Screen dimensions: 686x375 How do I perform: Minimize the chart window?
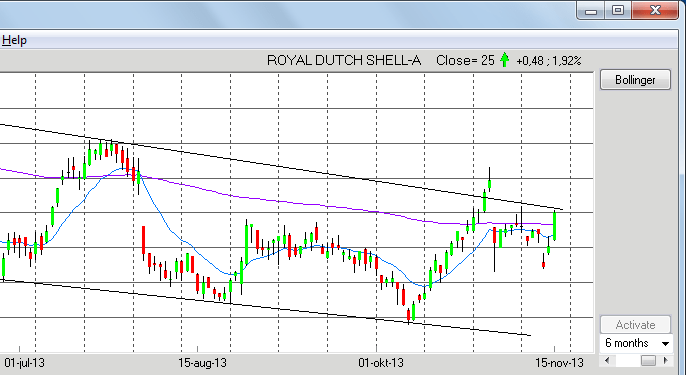tap(591, 11)
